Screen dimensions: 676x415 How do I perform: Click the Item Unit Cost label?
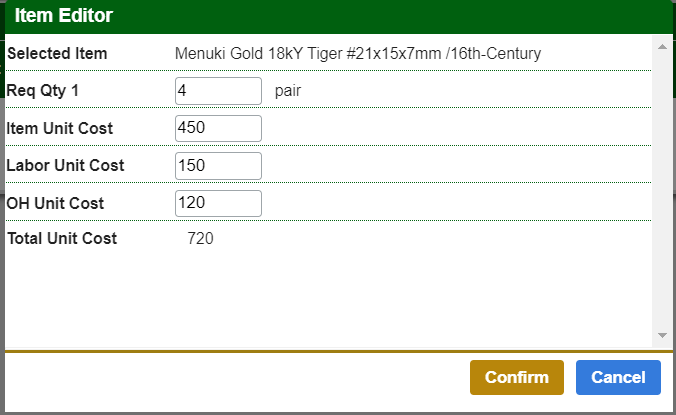60,128
